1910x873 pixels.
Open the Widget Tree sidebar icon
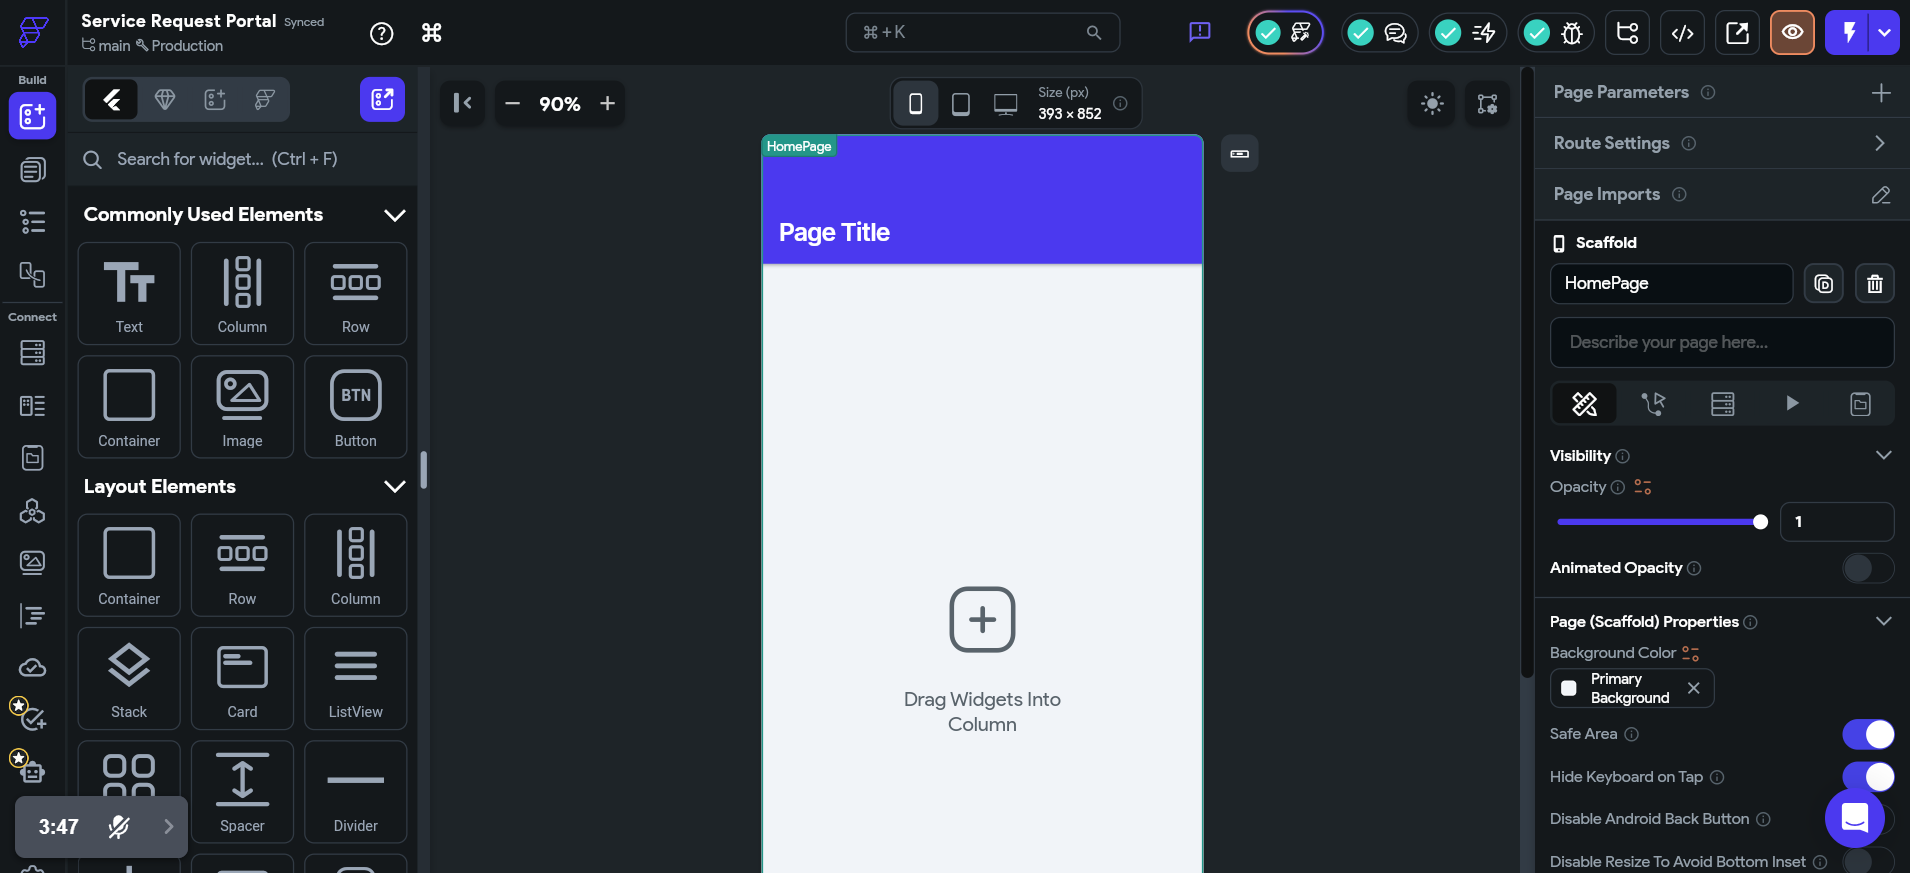(32, 222)
